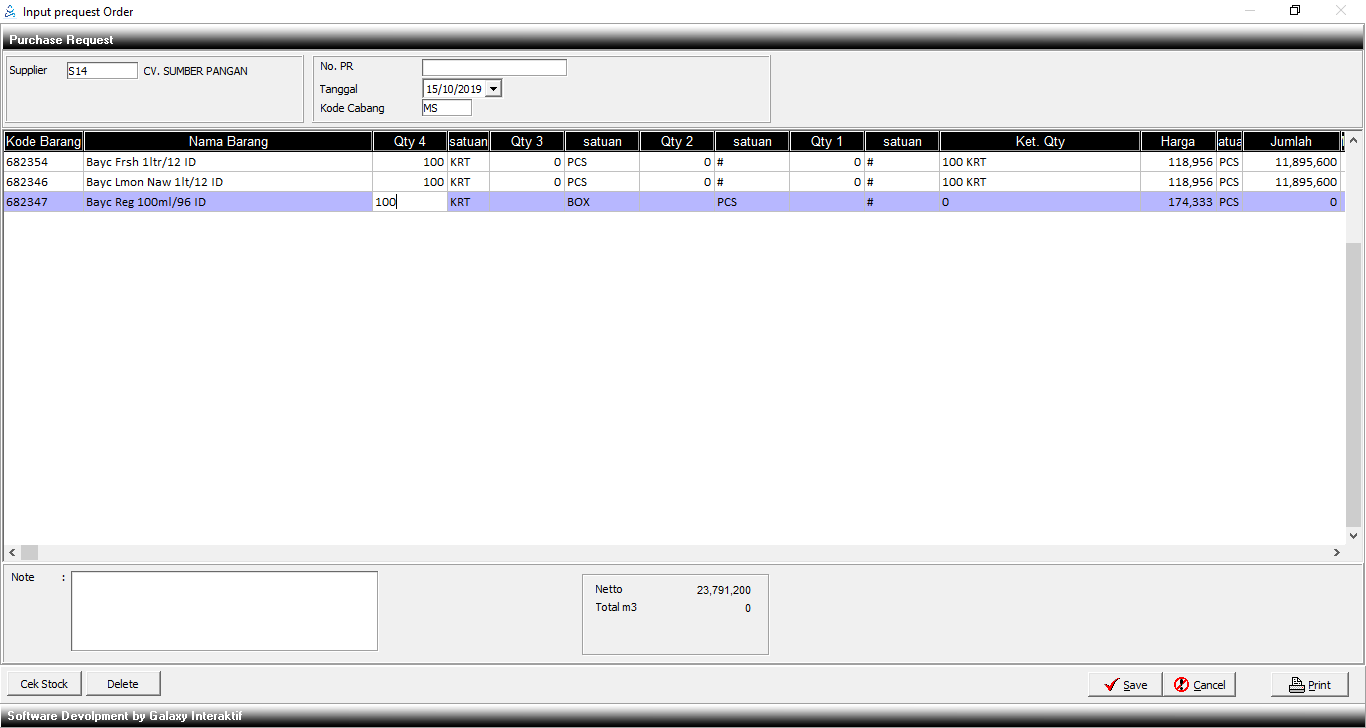Click the app icon in title bar
The height and width of the screenshot is (728, 1366).
click(11, 12)
